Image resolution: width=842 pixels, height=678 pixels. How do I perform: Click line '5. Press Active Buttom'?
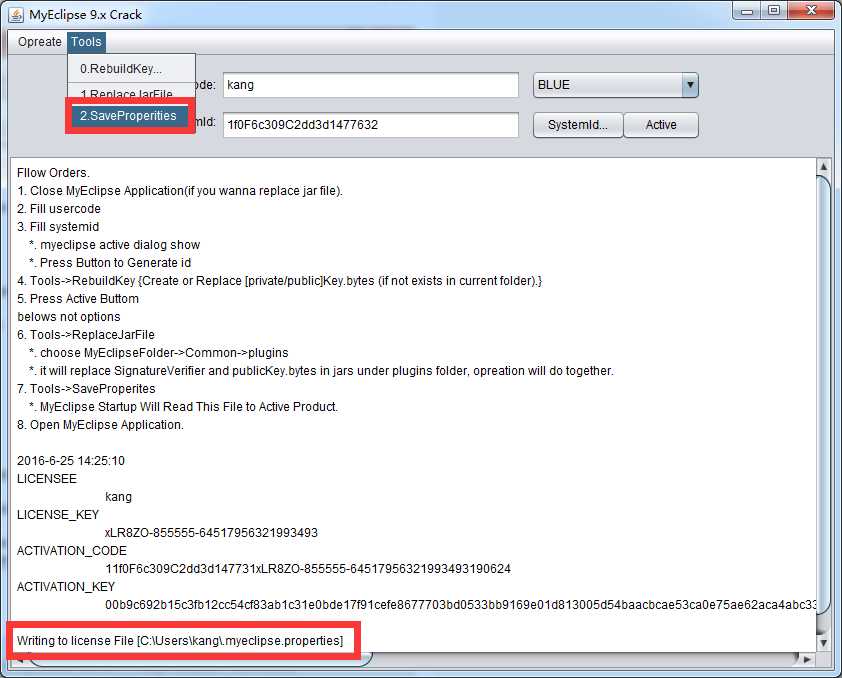(78, 299)
